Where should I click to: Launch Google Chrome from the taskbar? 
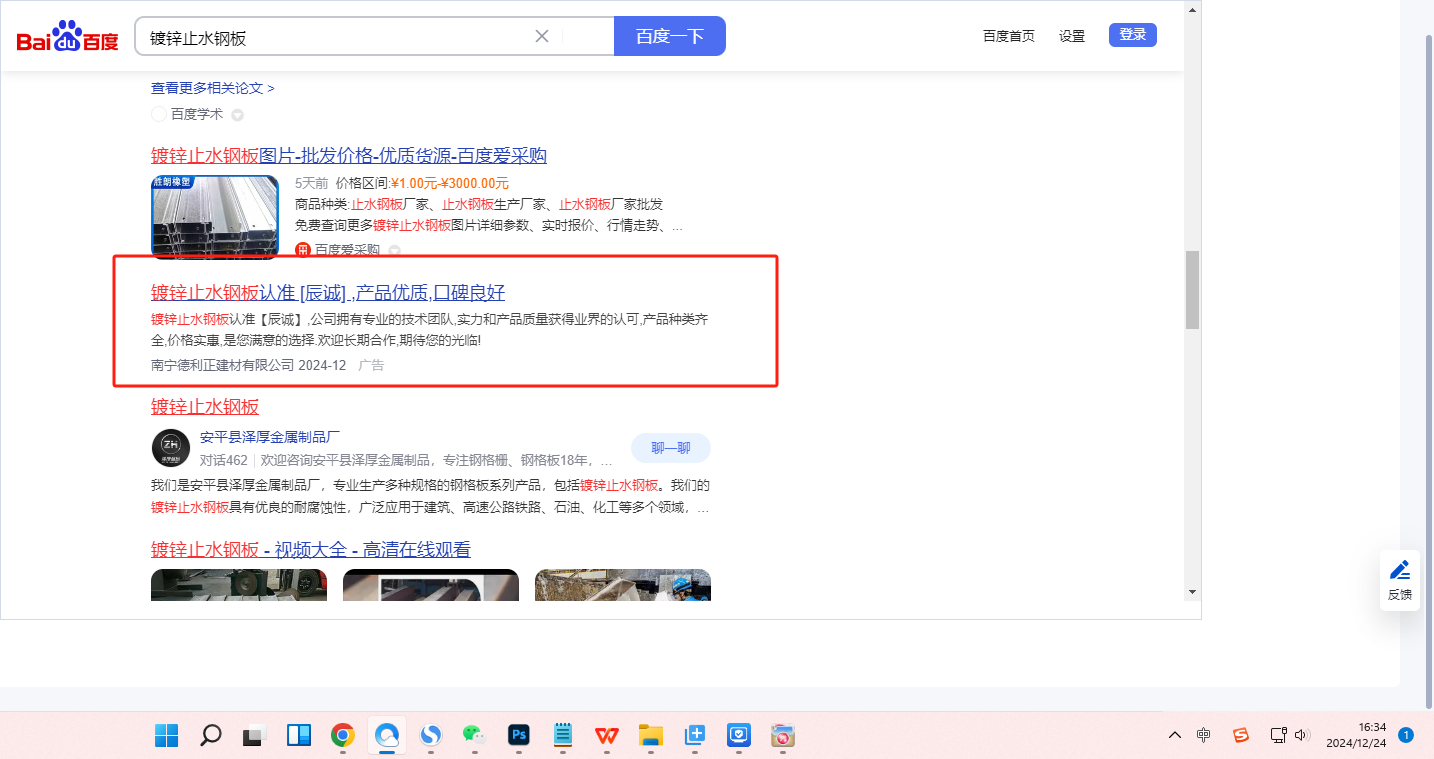pyautogui.click(x=342, y=736)
